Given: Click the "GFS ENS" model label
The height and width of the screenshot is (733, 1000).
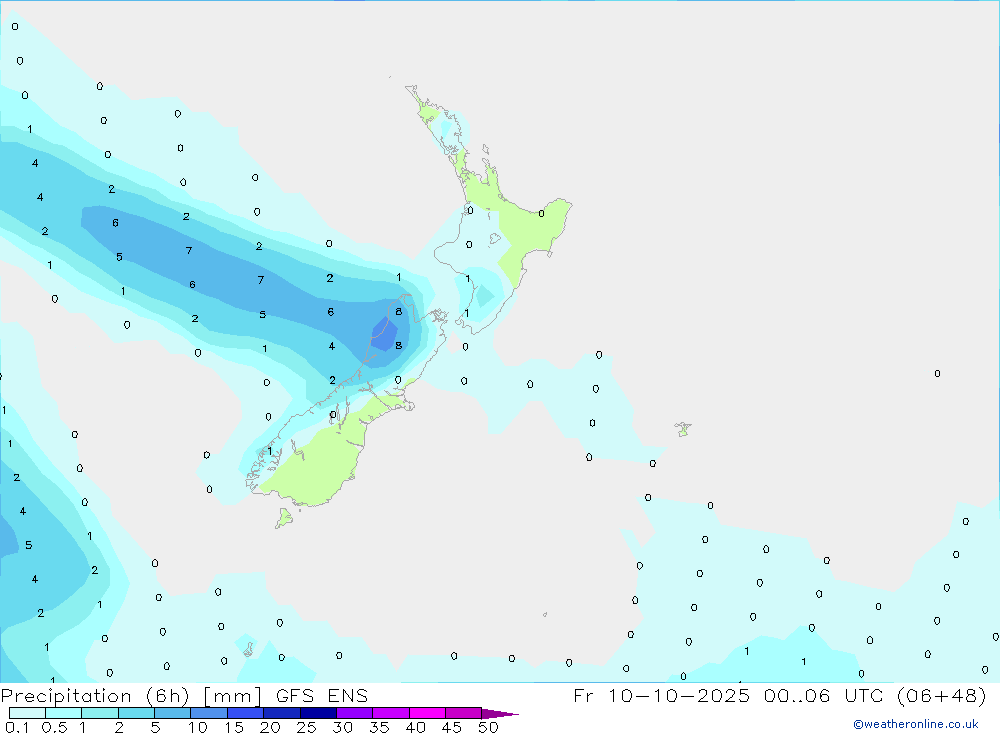Looking at the screenshot, I should click(322, 695).
